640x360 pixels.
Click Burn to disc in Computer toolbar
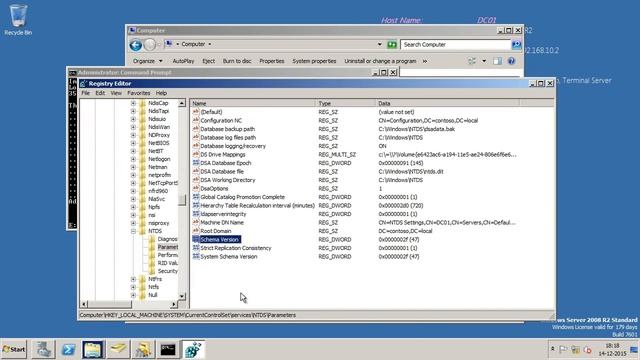point(237,61)
